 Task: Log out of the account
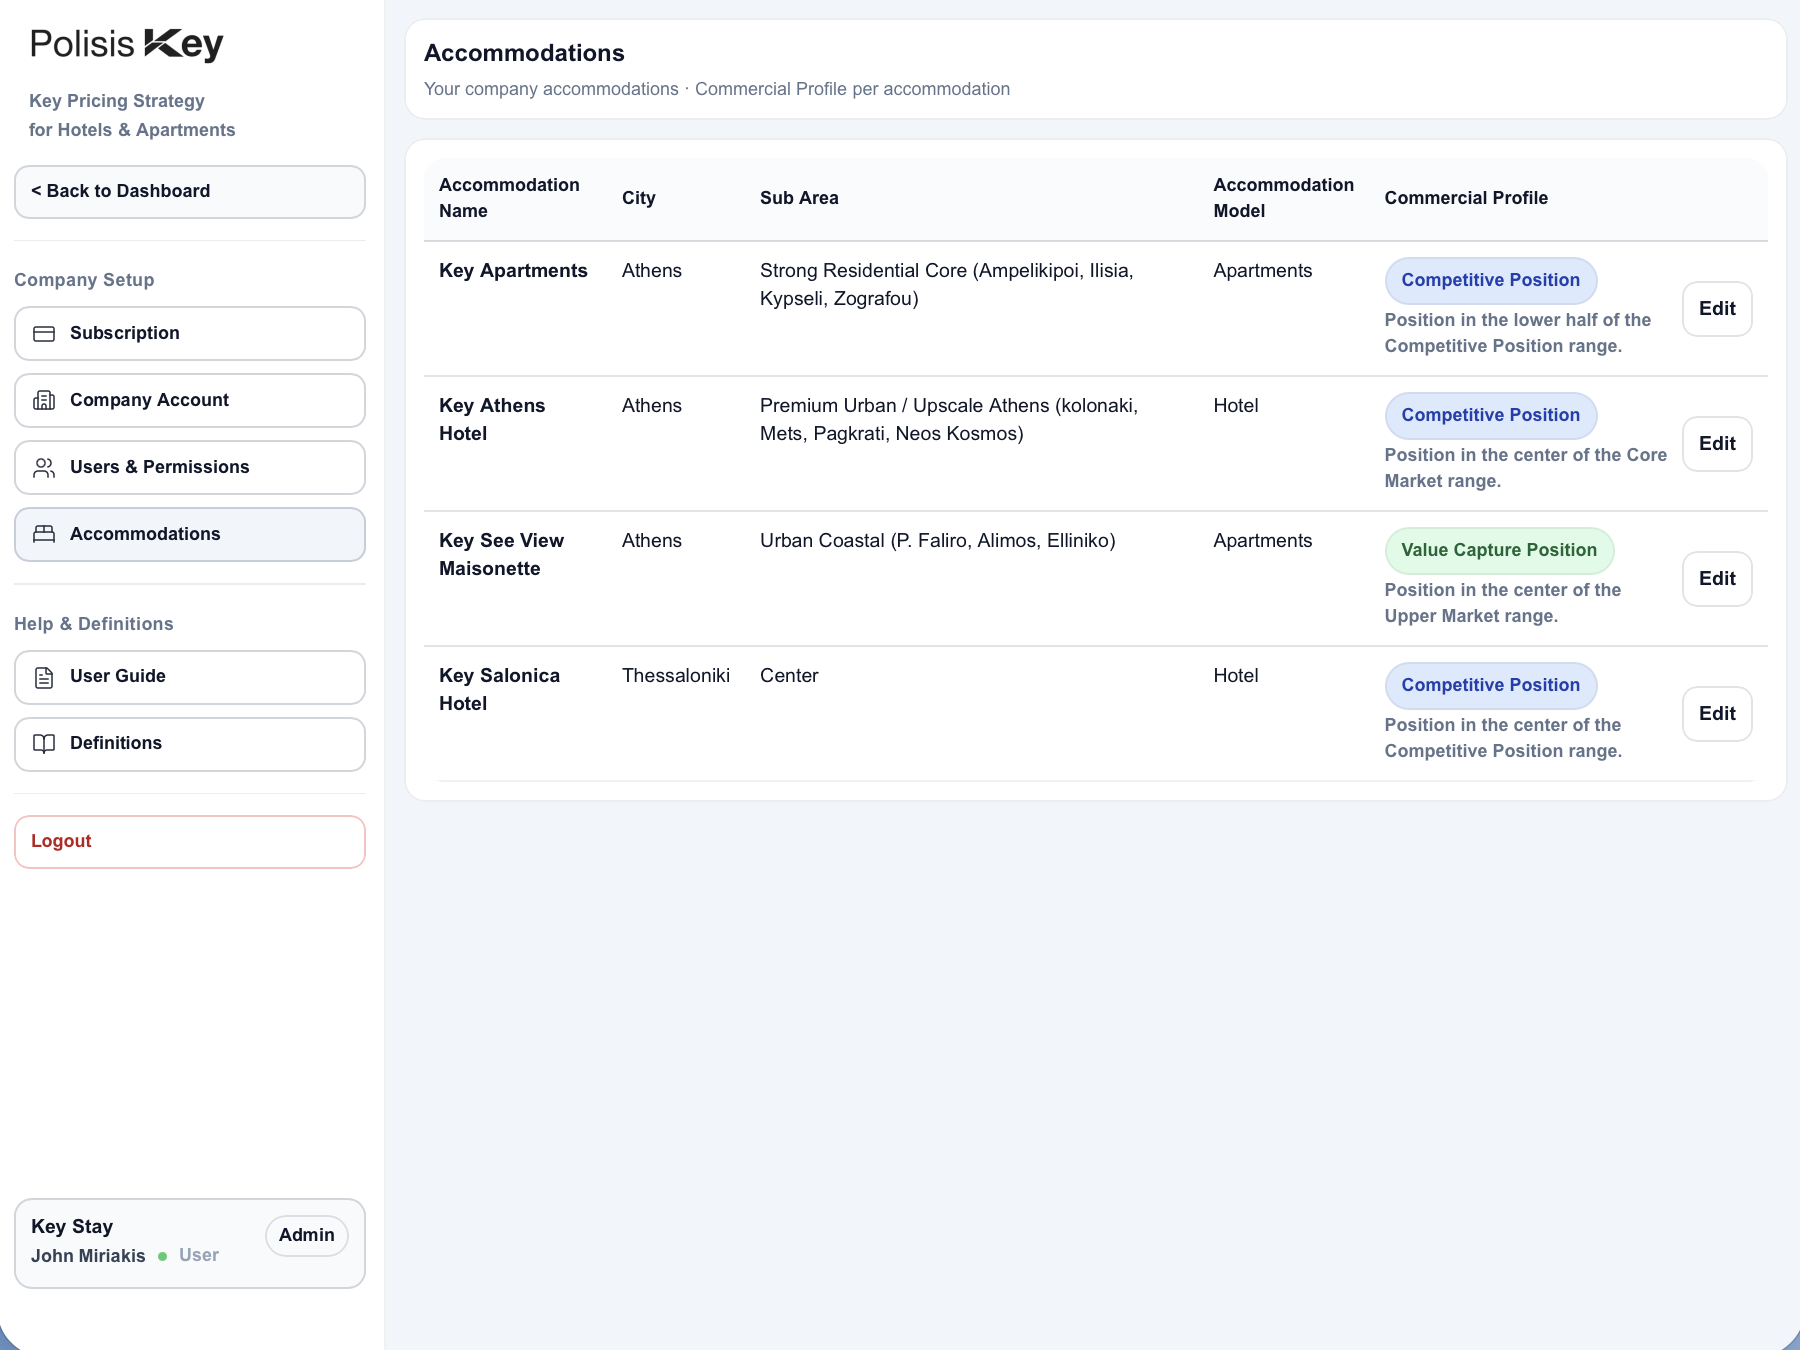[x=190, y=842]
